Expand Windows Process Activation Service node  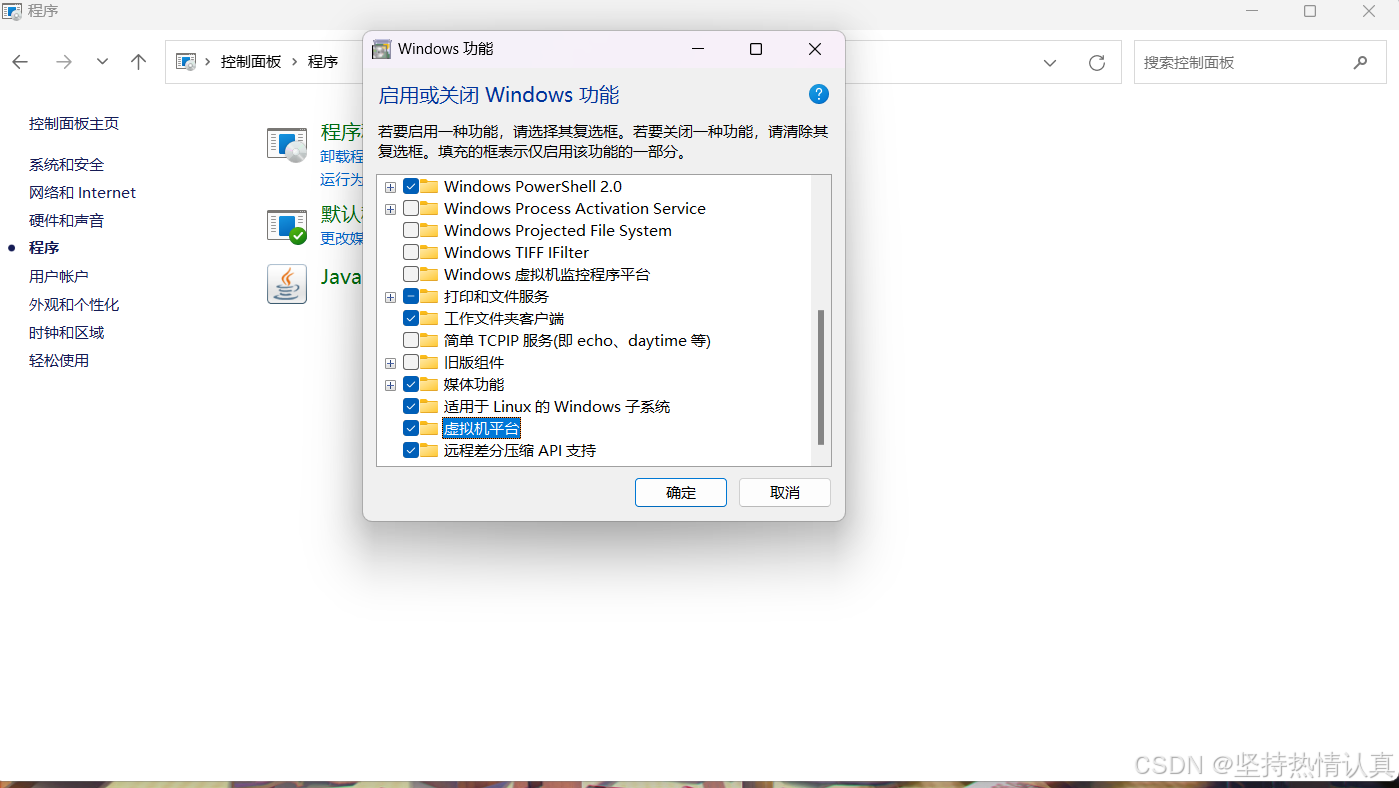[390, 209]
